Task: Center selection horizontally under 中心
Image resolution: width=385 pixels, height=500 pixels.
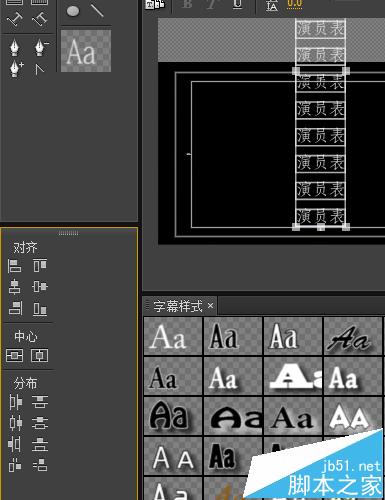Action: point(39,356)
